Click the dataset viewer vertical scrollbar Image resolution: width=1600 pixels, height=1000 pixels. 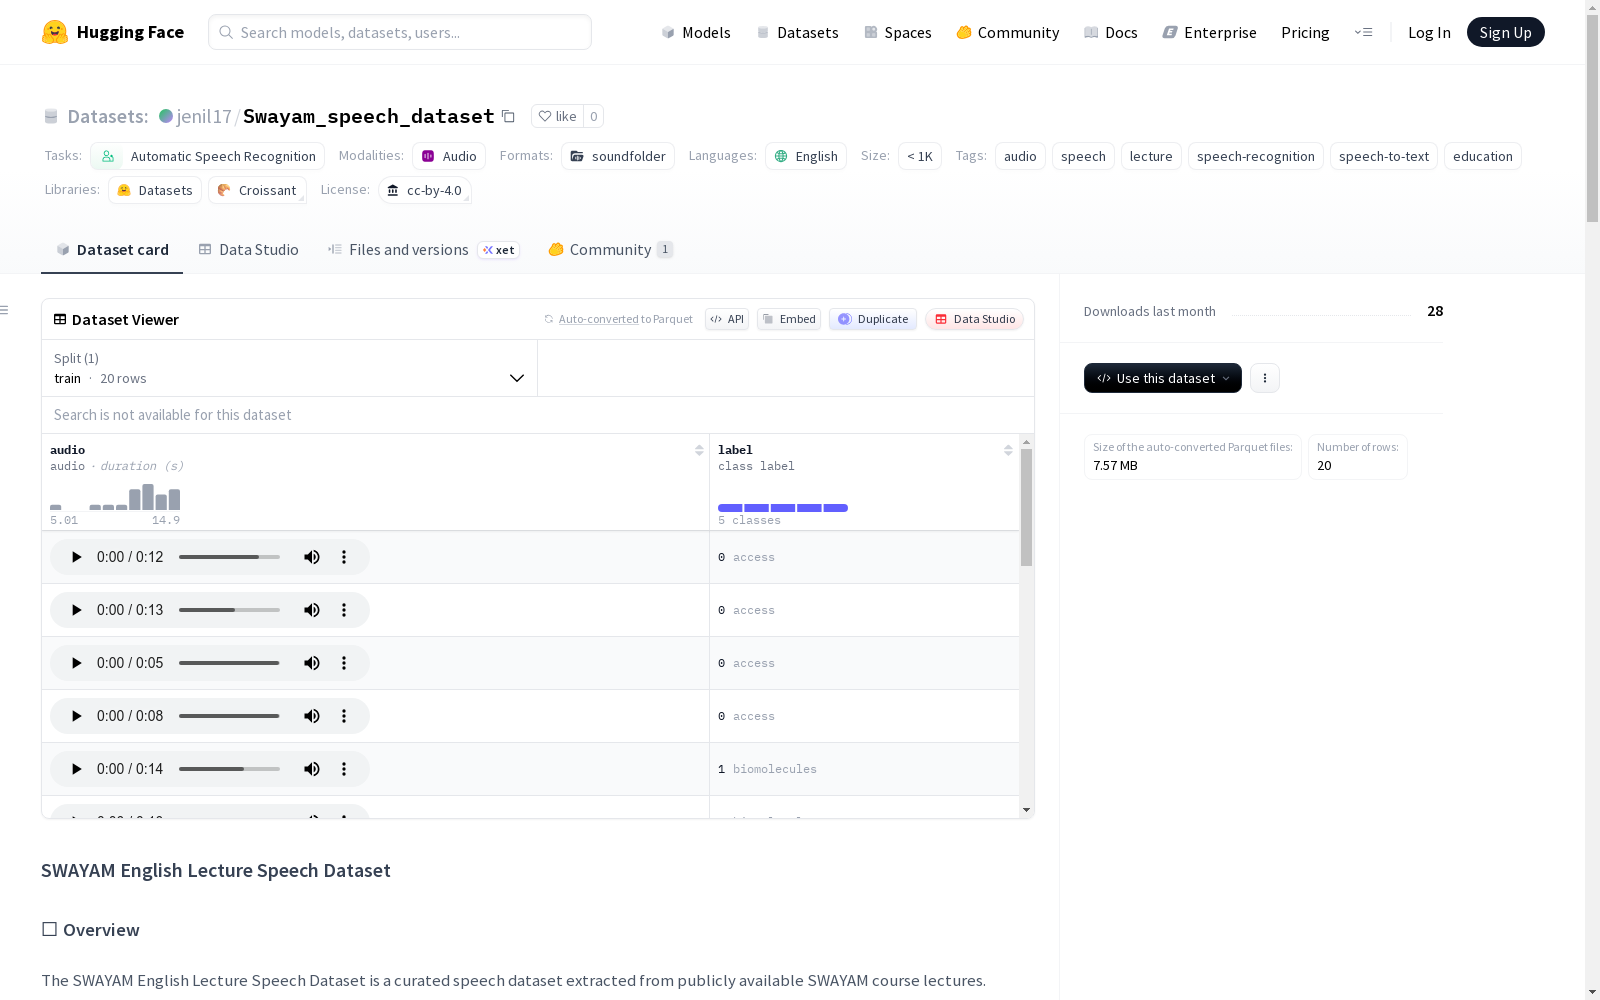1026,507
